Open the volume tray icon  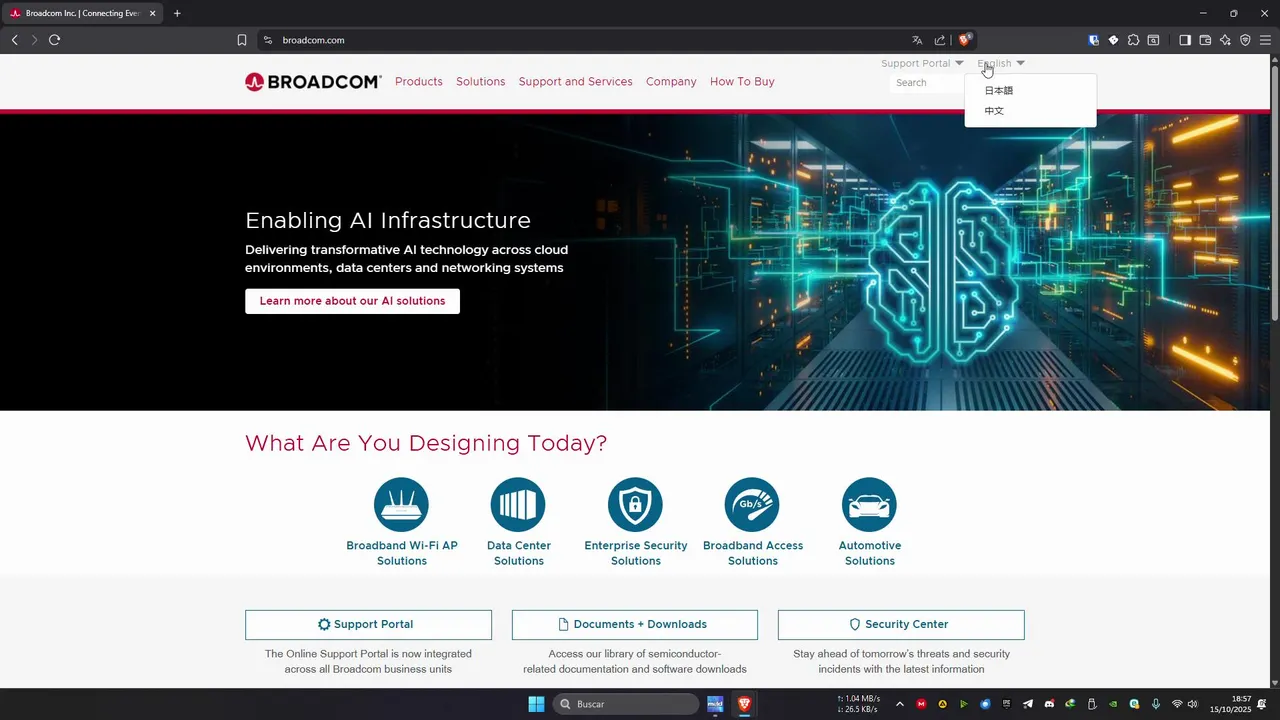coord(1192,704)
